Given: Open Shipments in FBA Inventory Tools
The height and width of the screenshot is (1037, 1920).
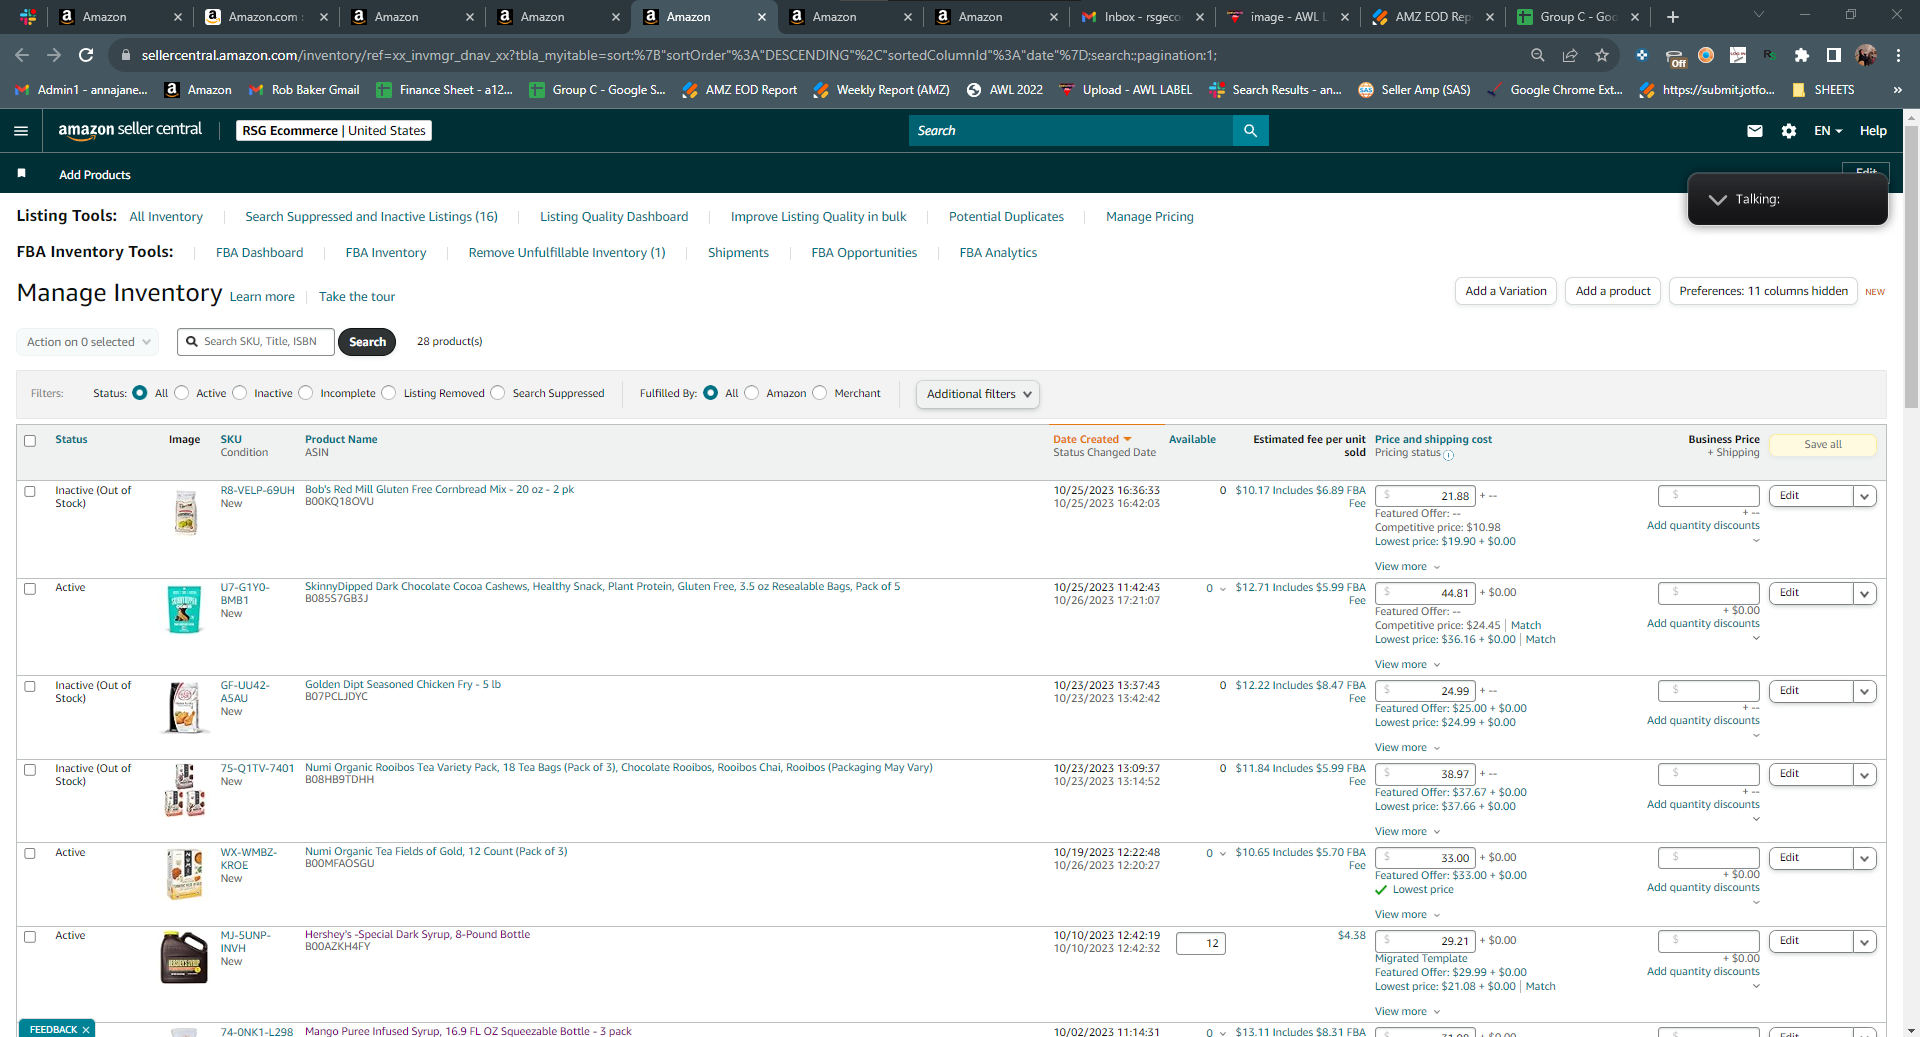Looking at the screenshot, I should click(738, 253).
